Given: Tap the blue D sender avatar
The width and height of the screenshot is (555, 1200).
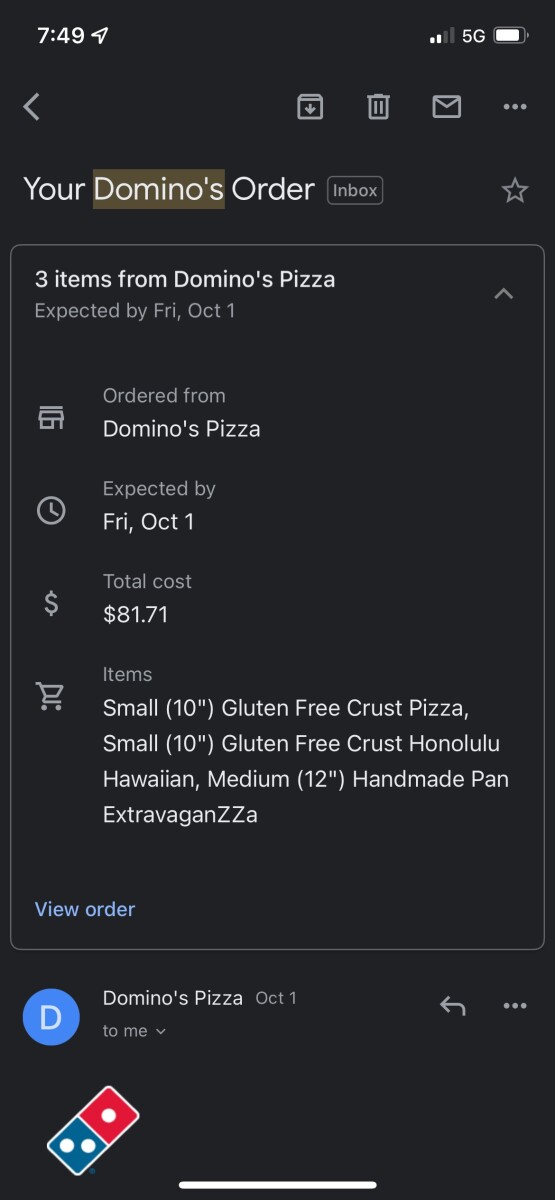Looking at the screenshot, I should (x=51, y=1017).
